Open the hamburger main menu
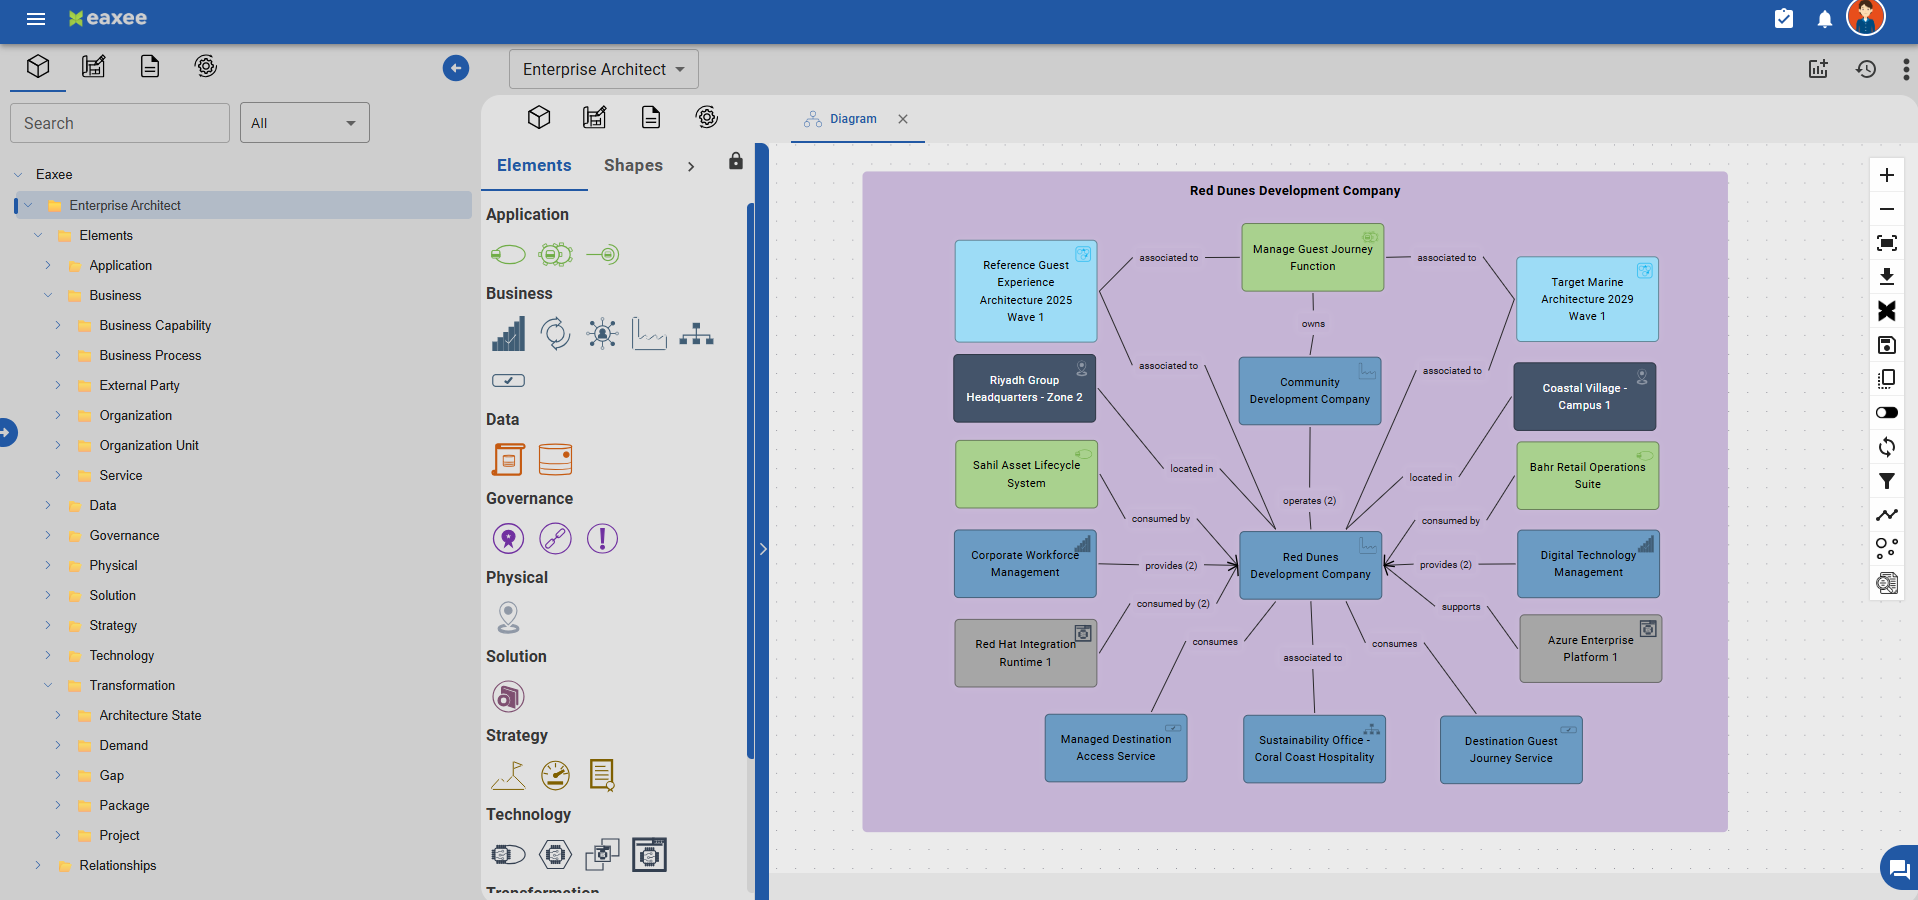Viewport: 1918px width, 900px height. [36, 19]
